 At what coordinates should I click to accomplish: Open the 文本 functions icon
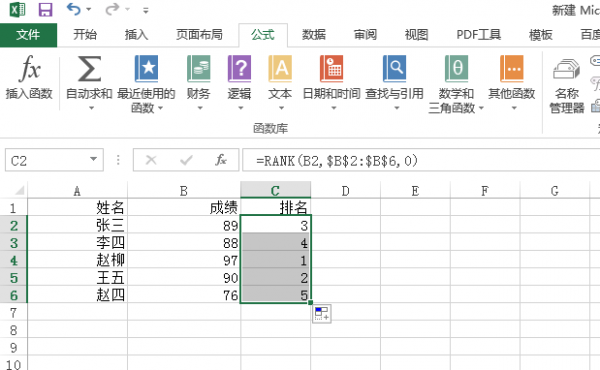point(280,68)
